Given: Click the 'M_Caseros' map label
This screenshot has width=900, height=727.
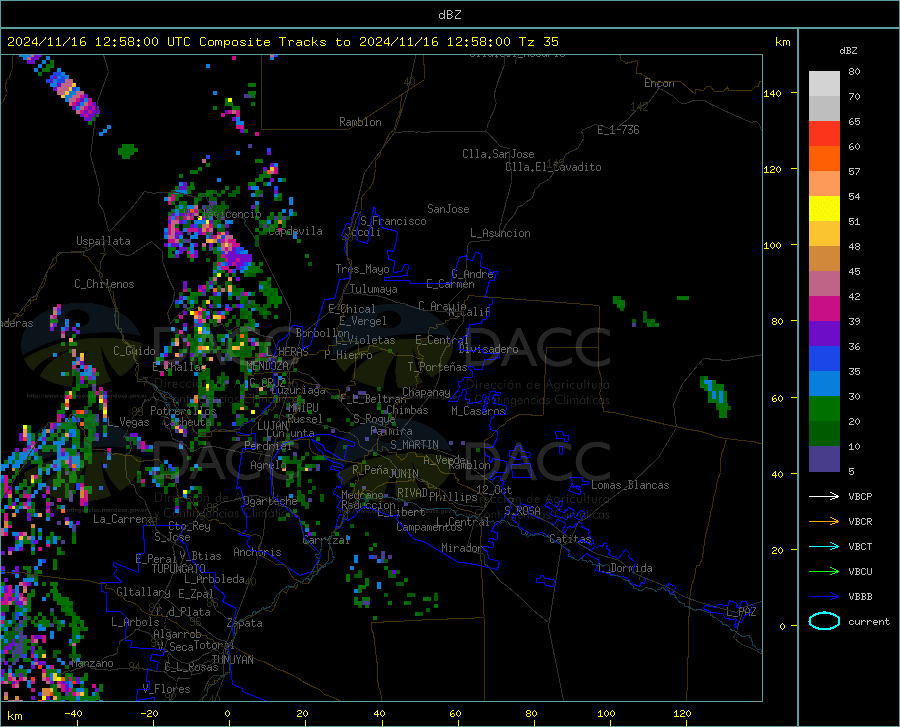Looking at the screenshot, I should (478, 411).
